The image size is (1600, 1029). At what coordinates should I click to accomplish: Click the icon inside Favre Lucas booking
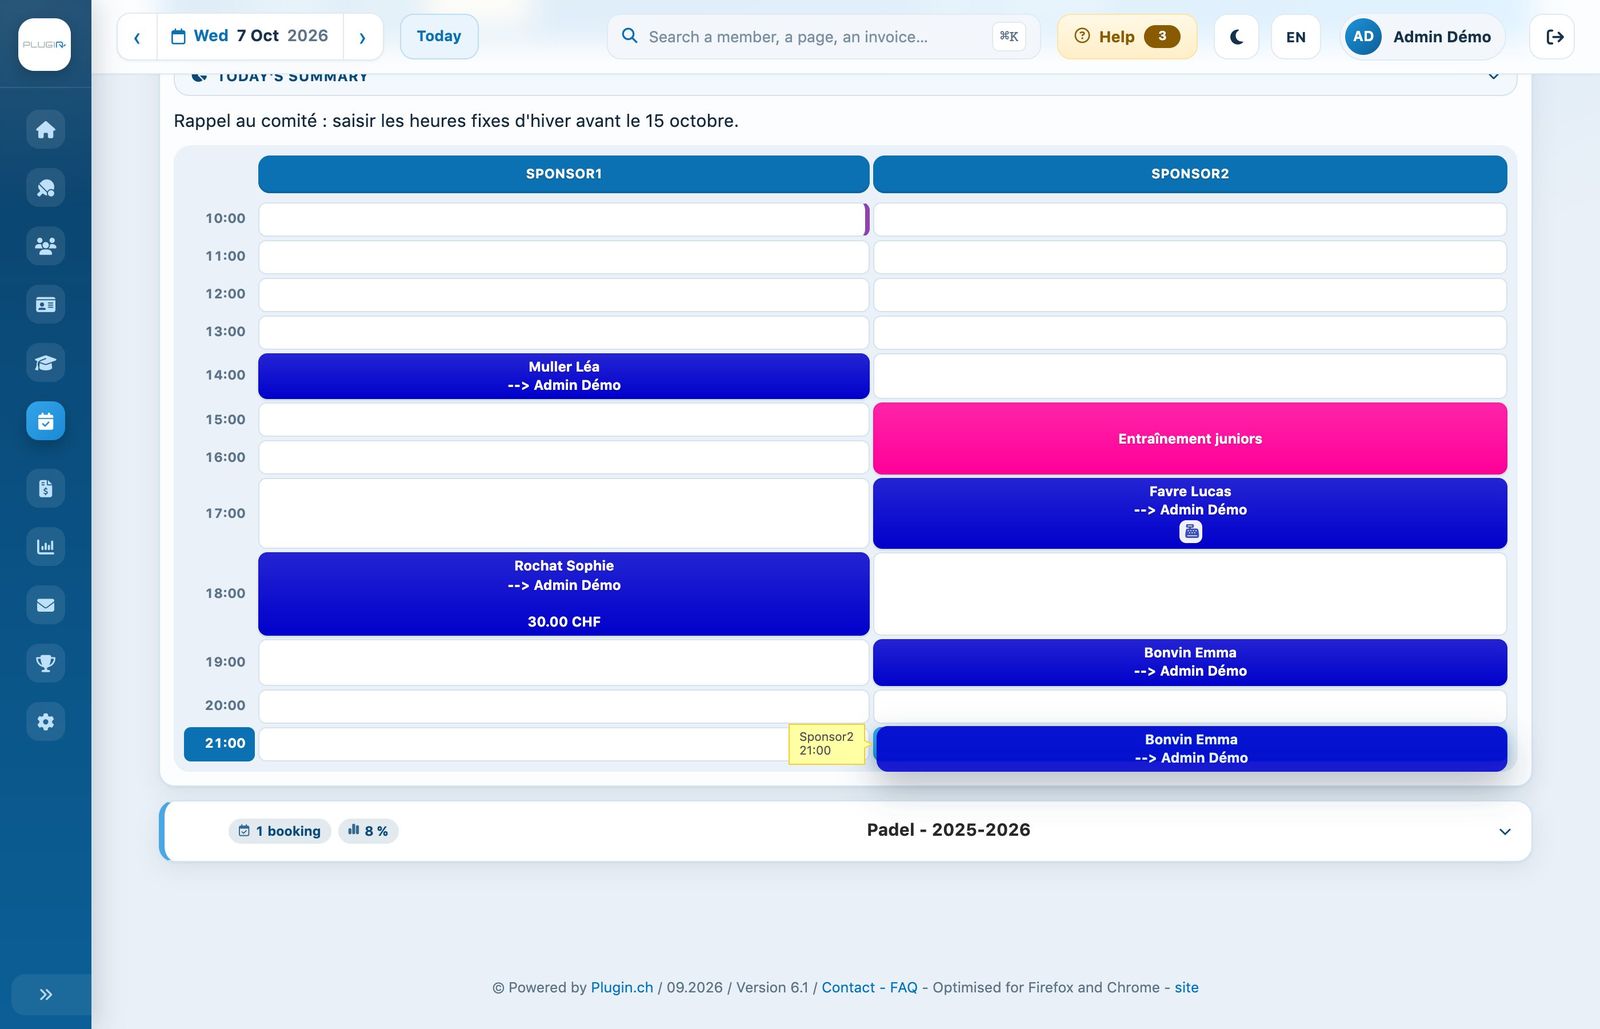pos(1191,532)
